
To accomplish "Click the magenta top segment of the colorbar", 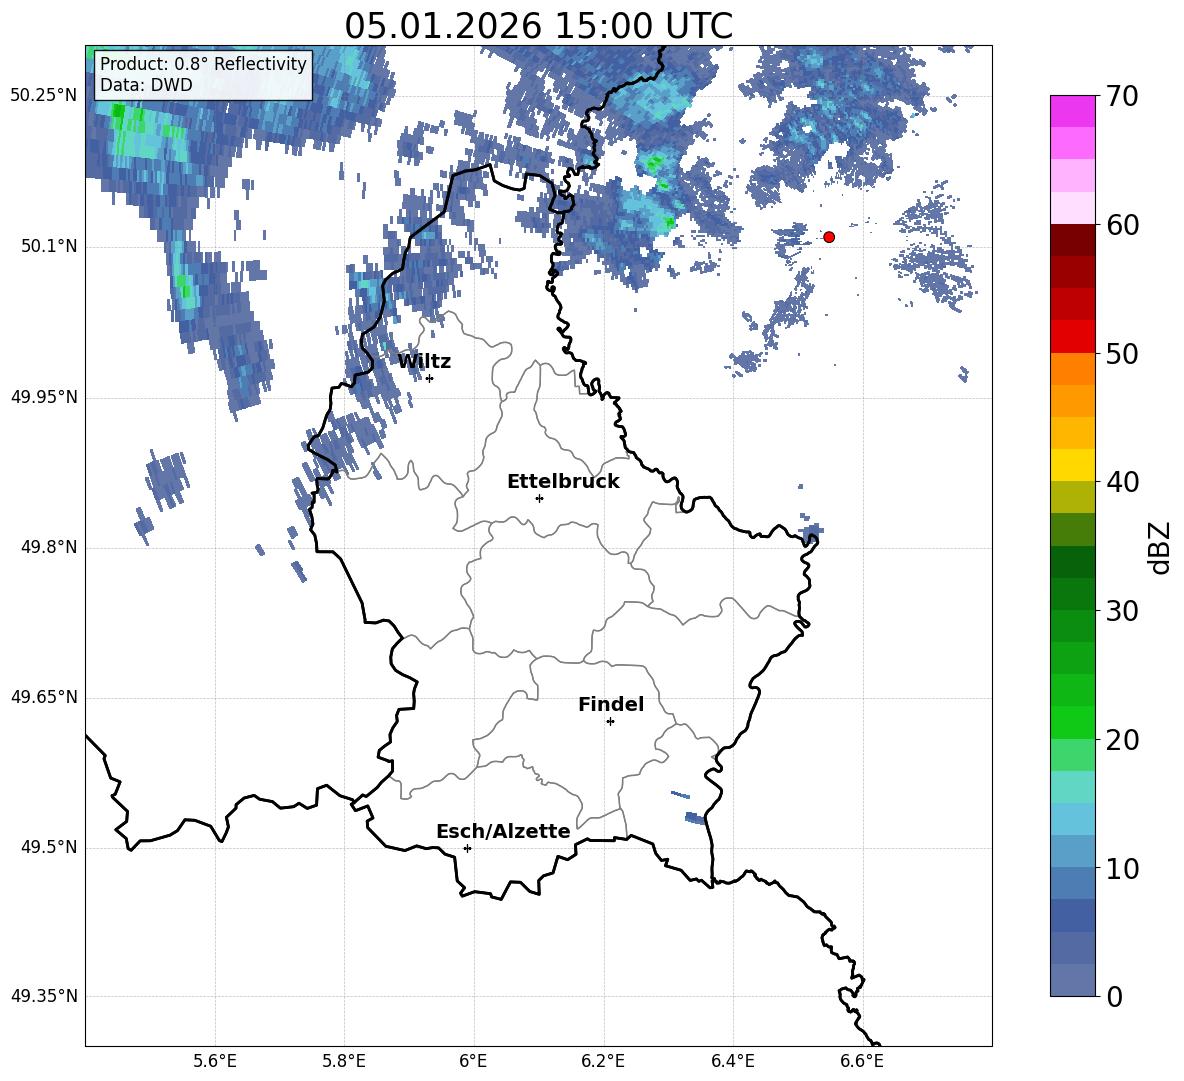I will (x=1073, y=111).
